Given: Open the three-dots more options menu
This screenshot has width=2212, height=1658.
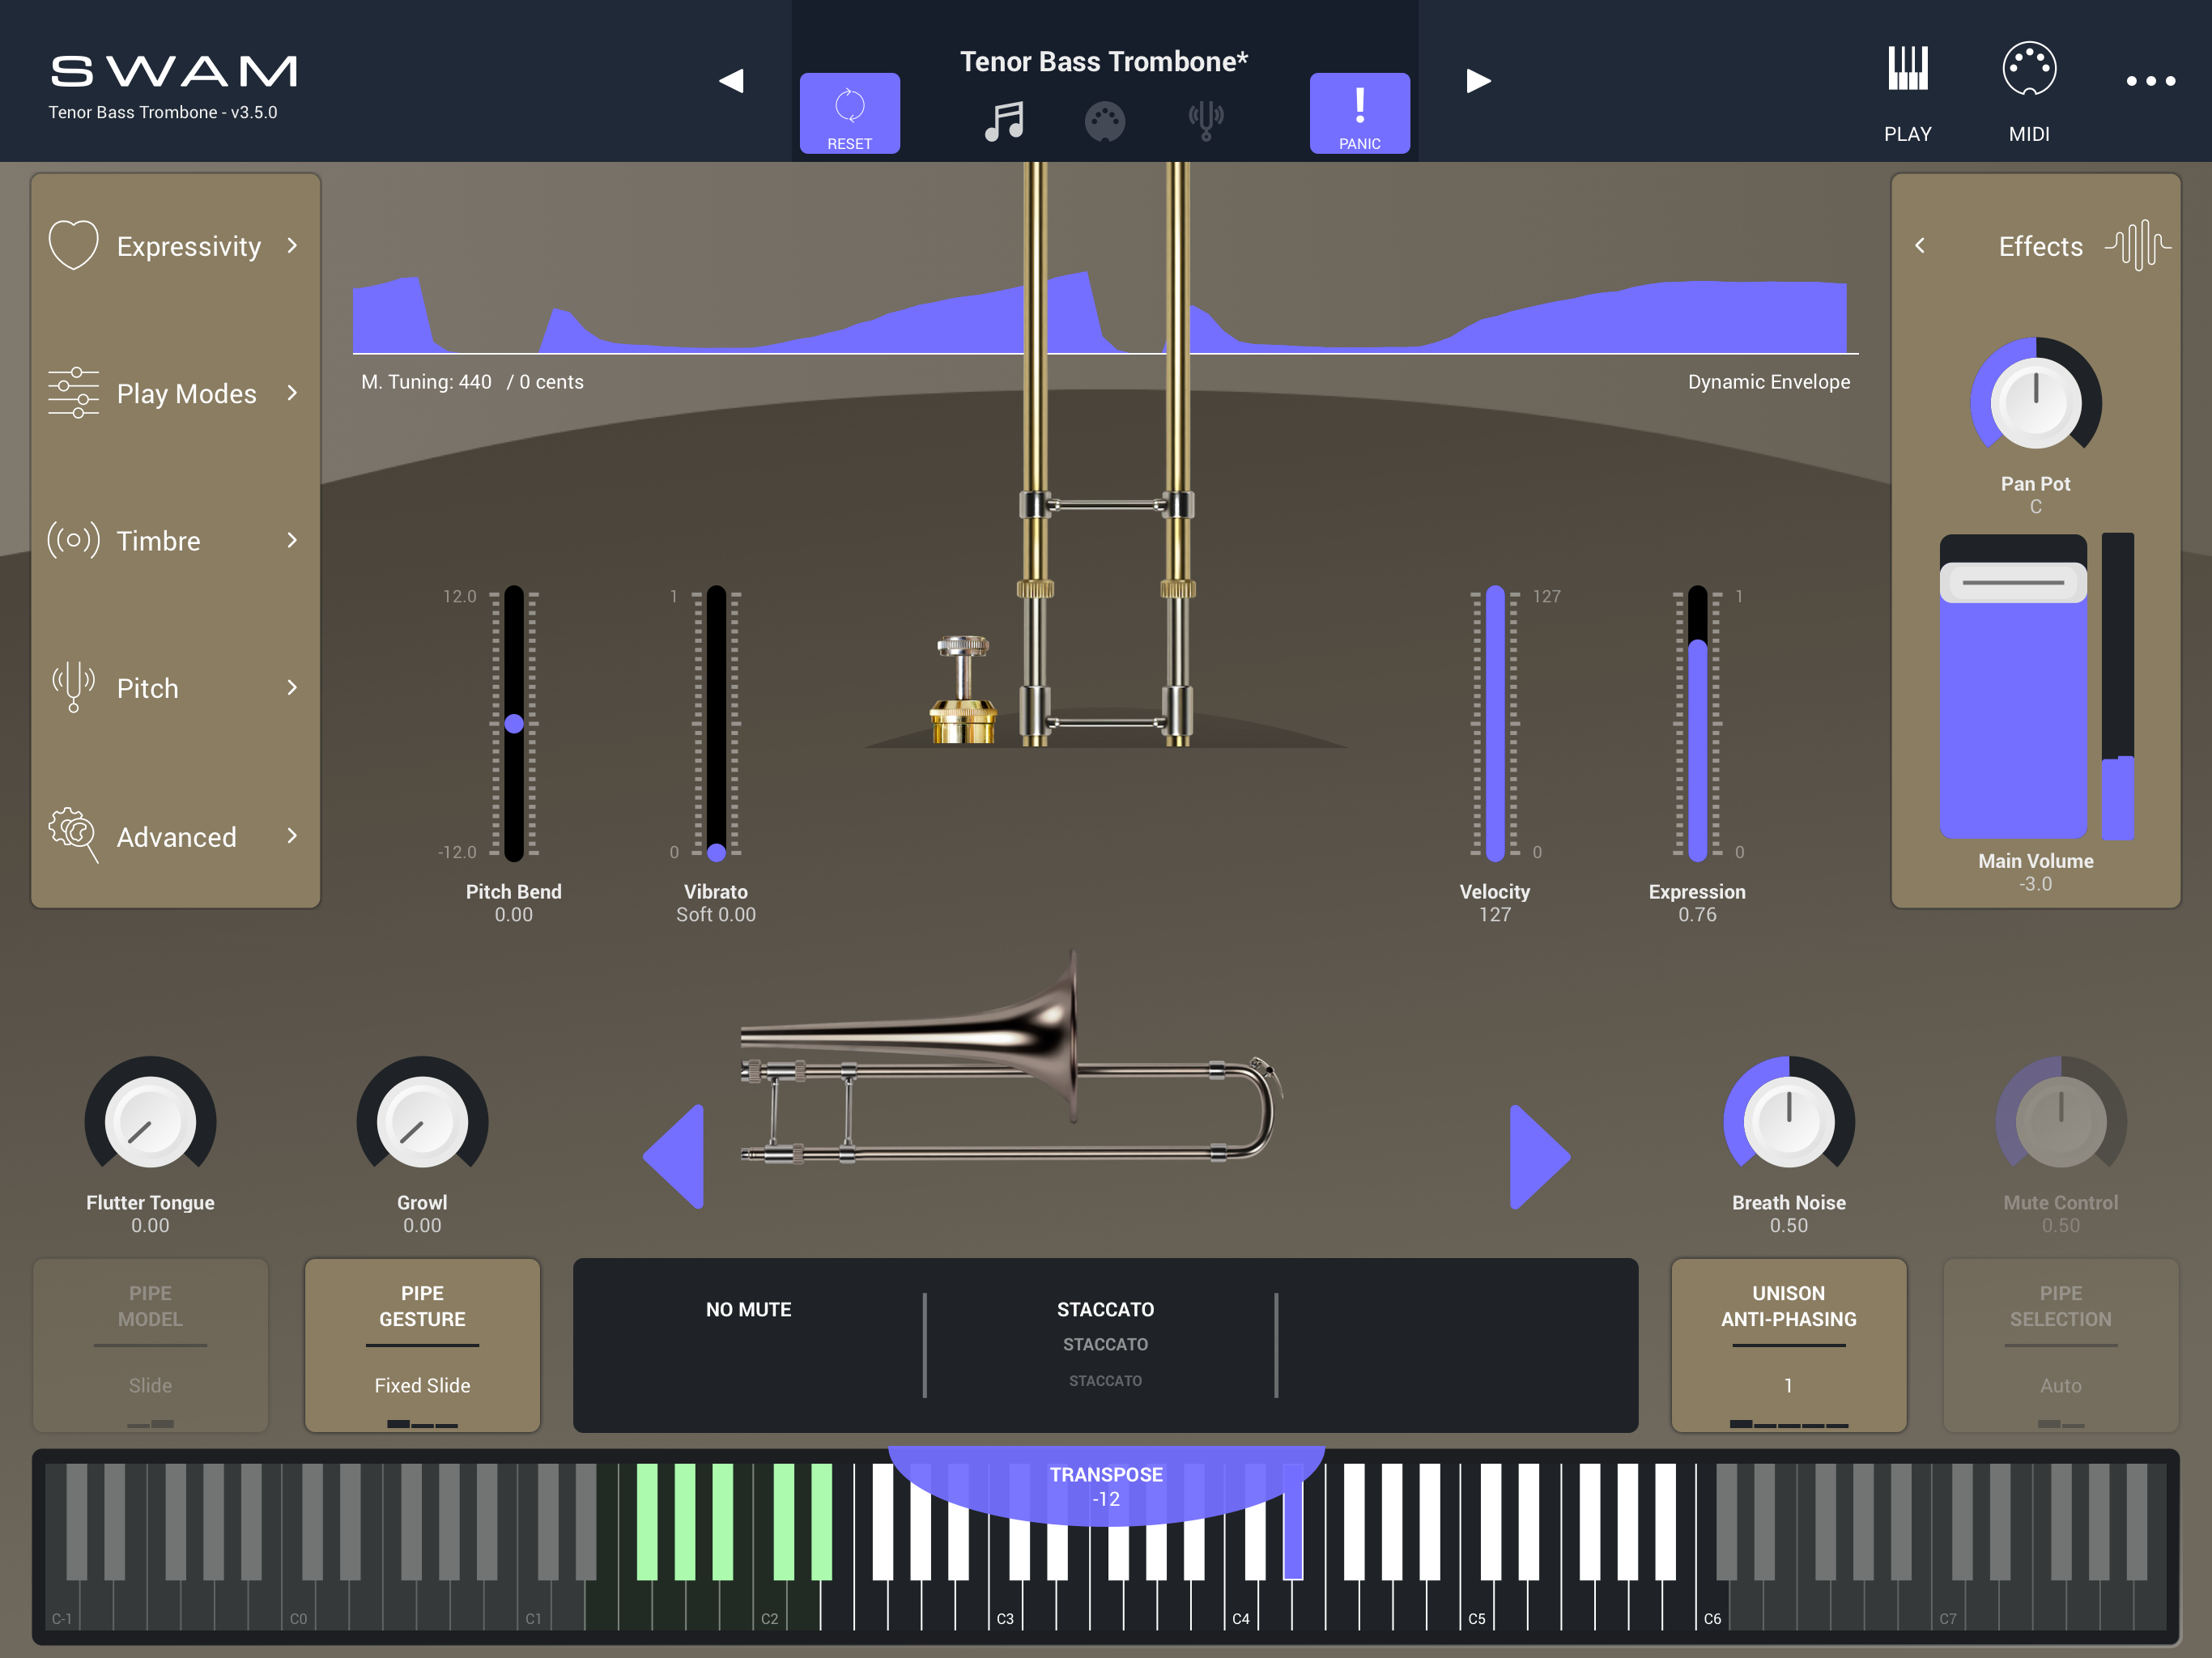Looking at the screenshot, I should (x=2150, y=81).
